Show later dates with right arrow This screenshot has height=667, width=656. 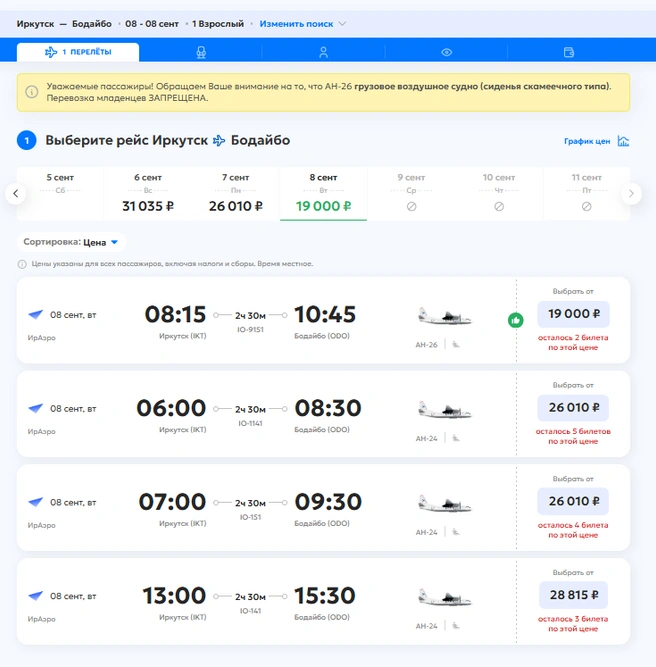(x=631, y=194)
